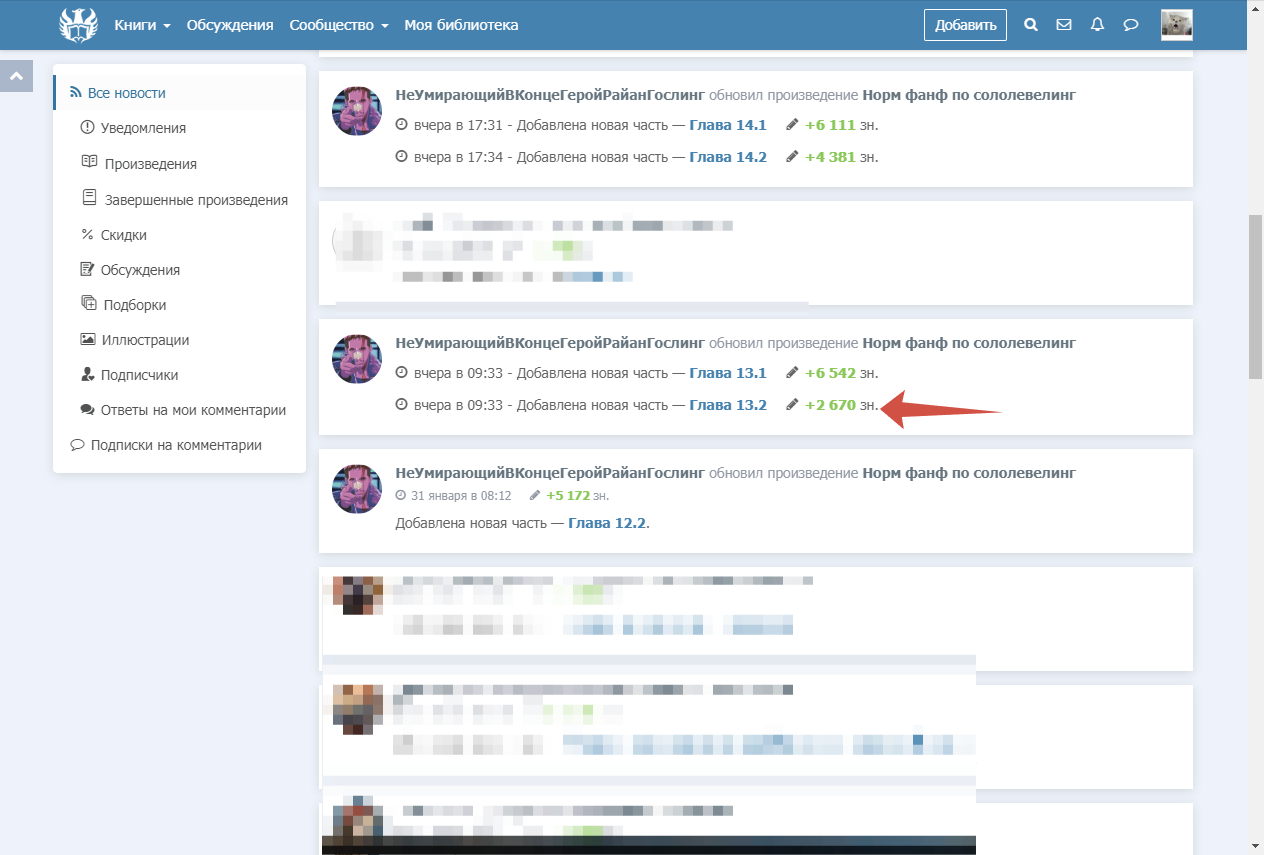Select Подписки на комментарии in sidebar

[176, 445]
